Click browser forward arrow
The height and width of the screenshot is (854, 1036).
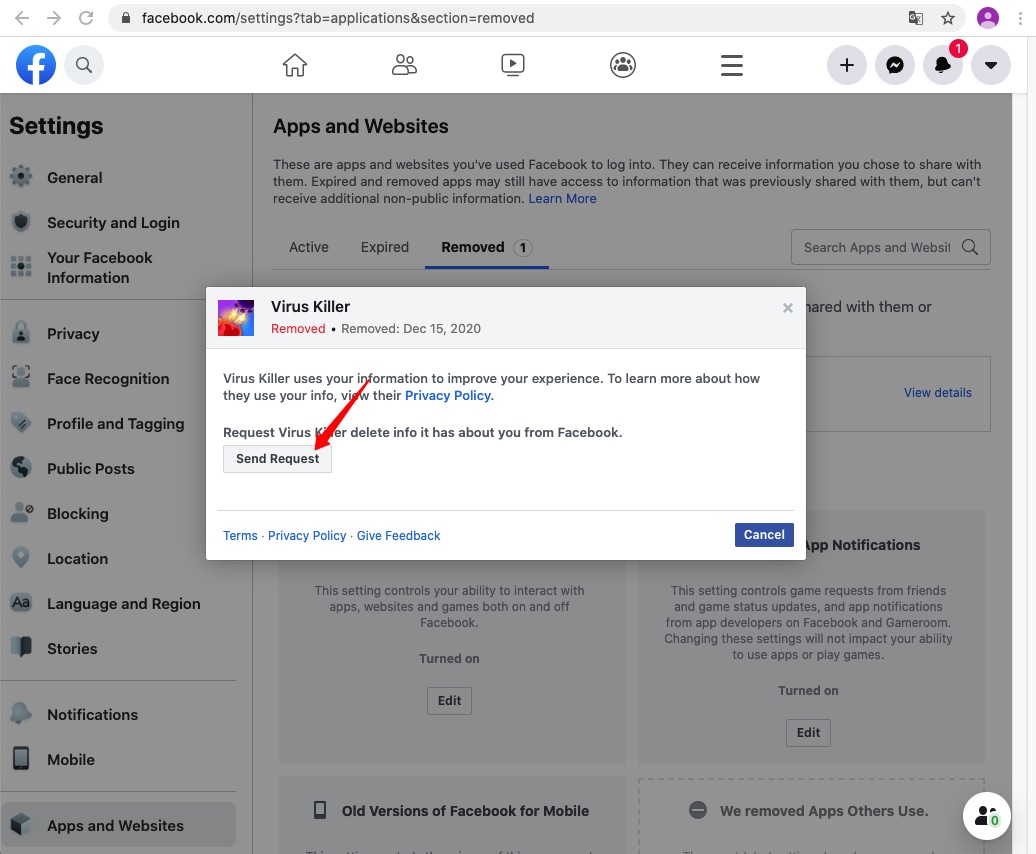(54, 18)
